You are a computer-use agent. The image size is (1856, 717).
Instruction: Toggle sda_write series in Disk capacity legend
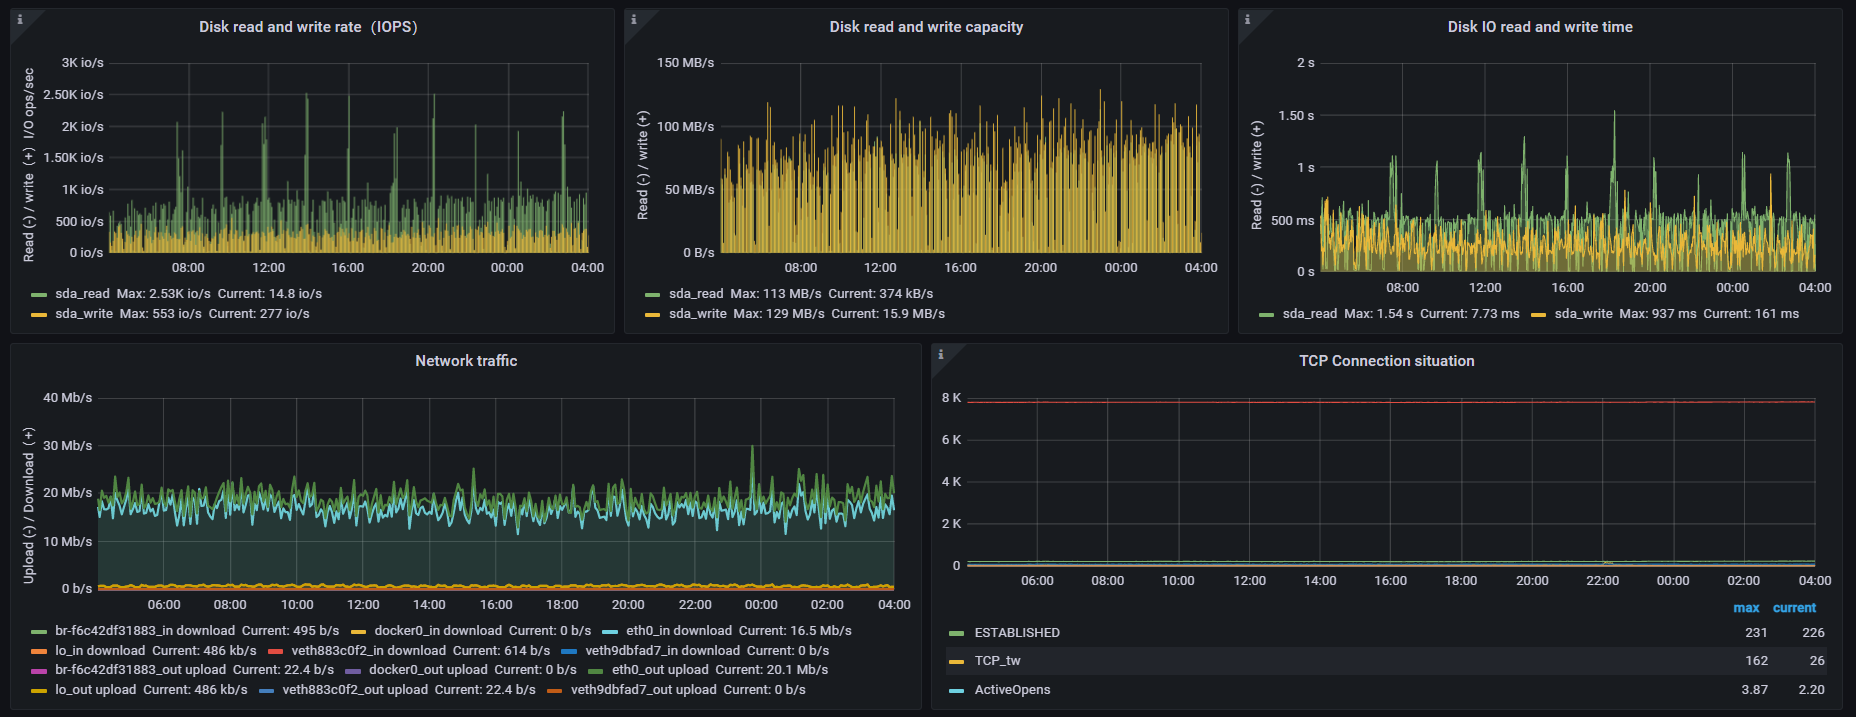[x=696, y=314]
